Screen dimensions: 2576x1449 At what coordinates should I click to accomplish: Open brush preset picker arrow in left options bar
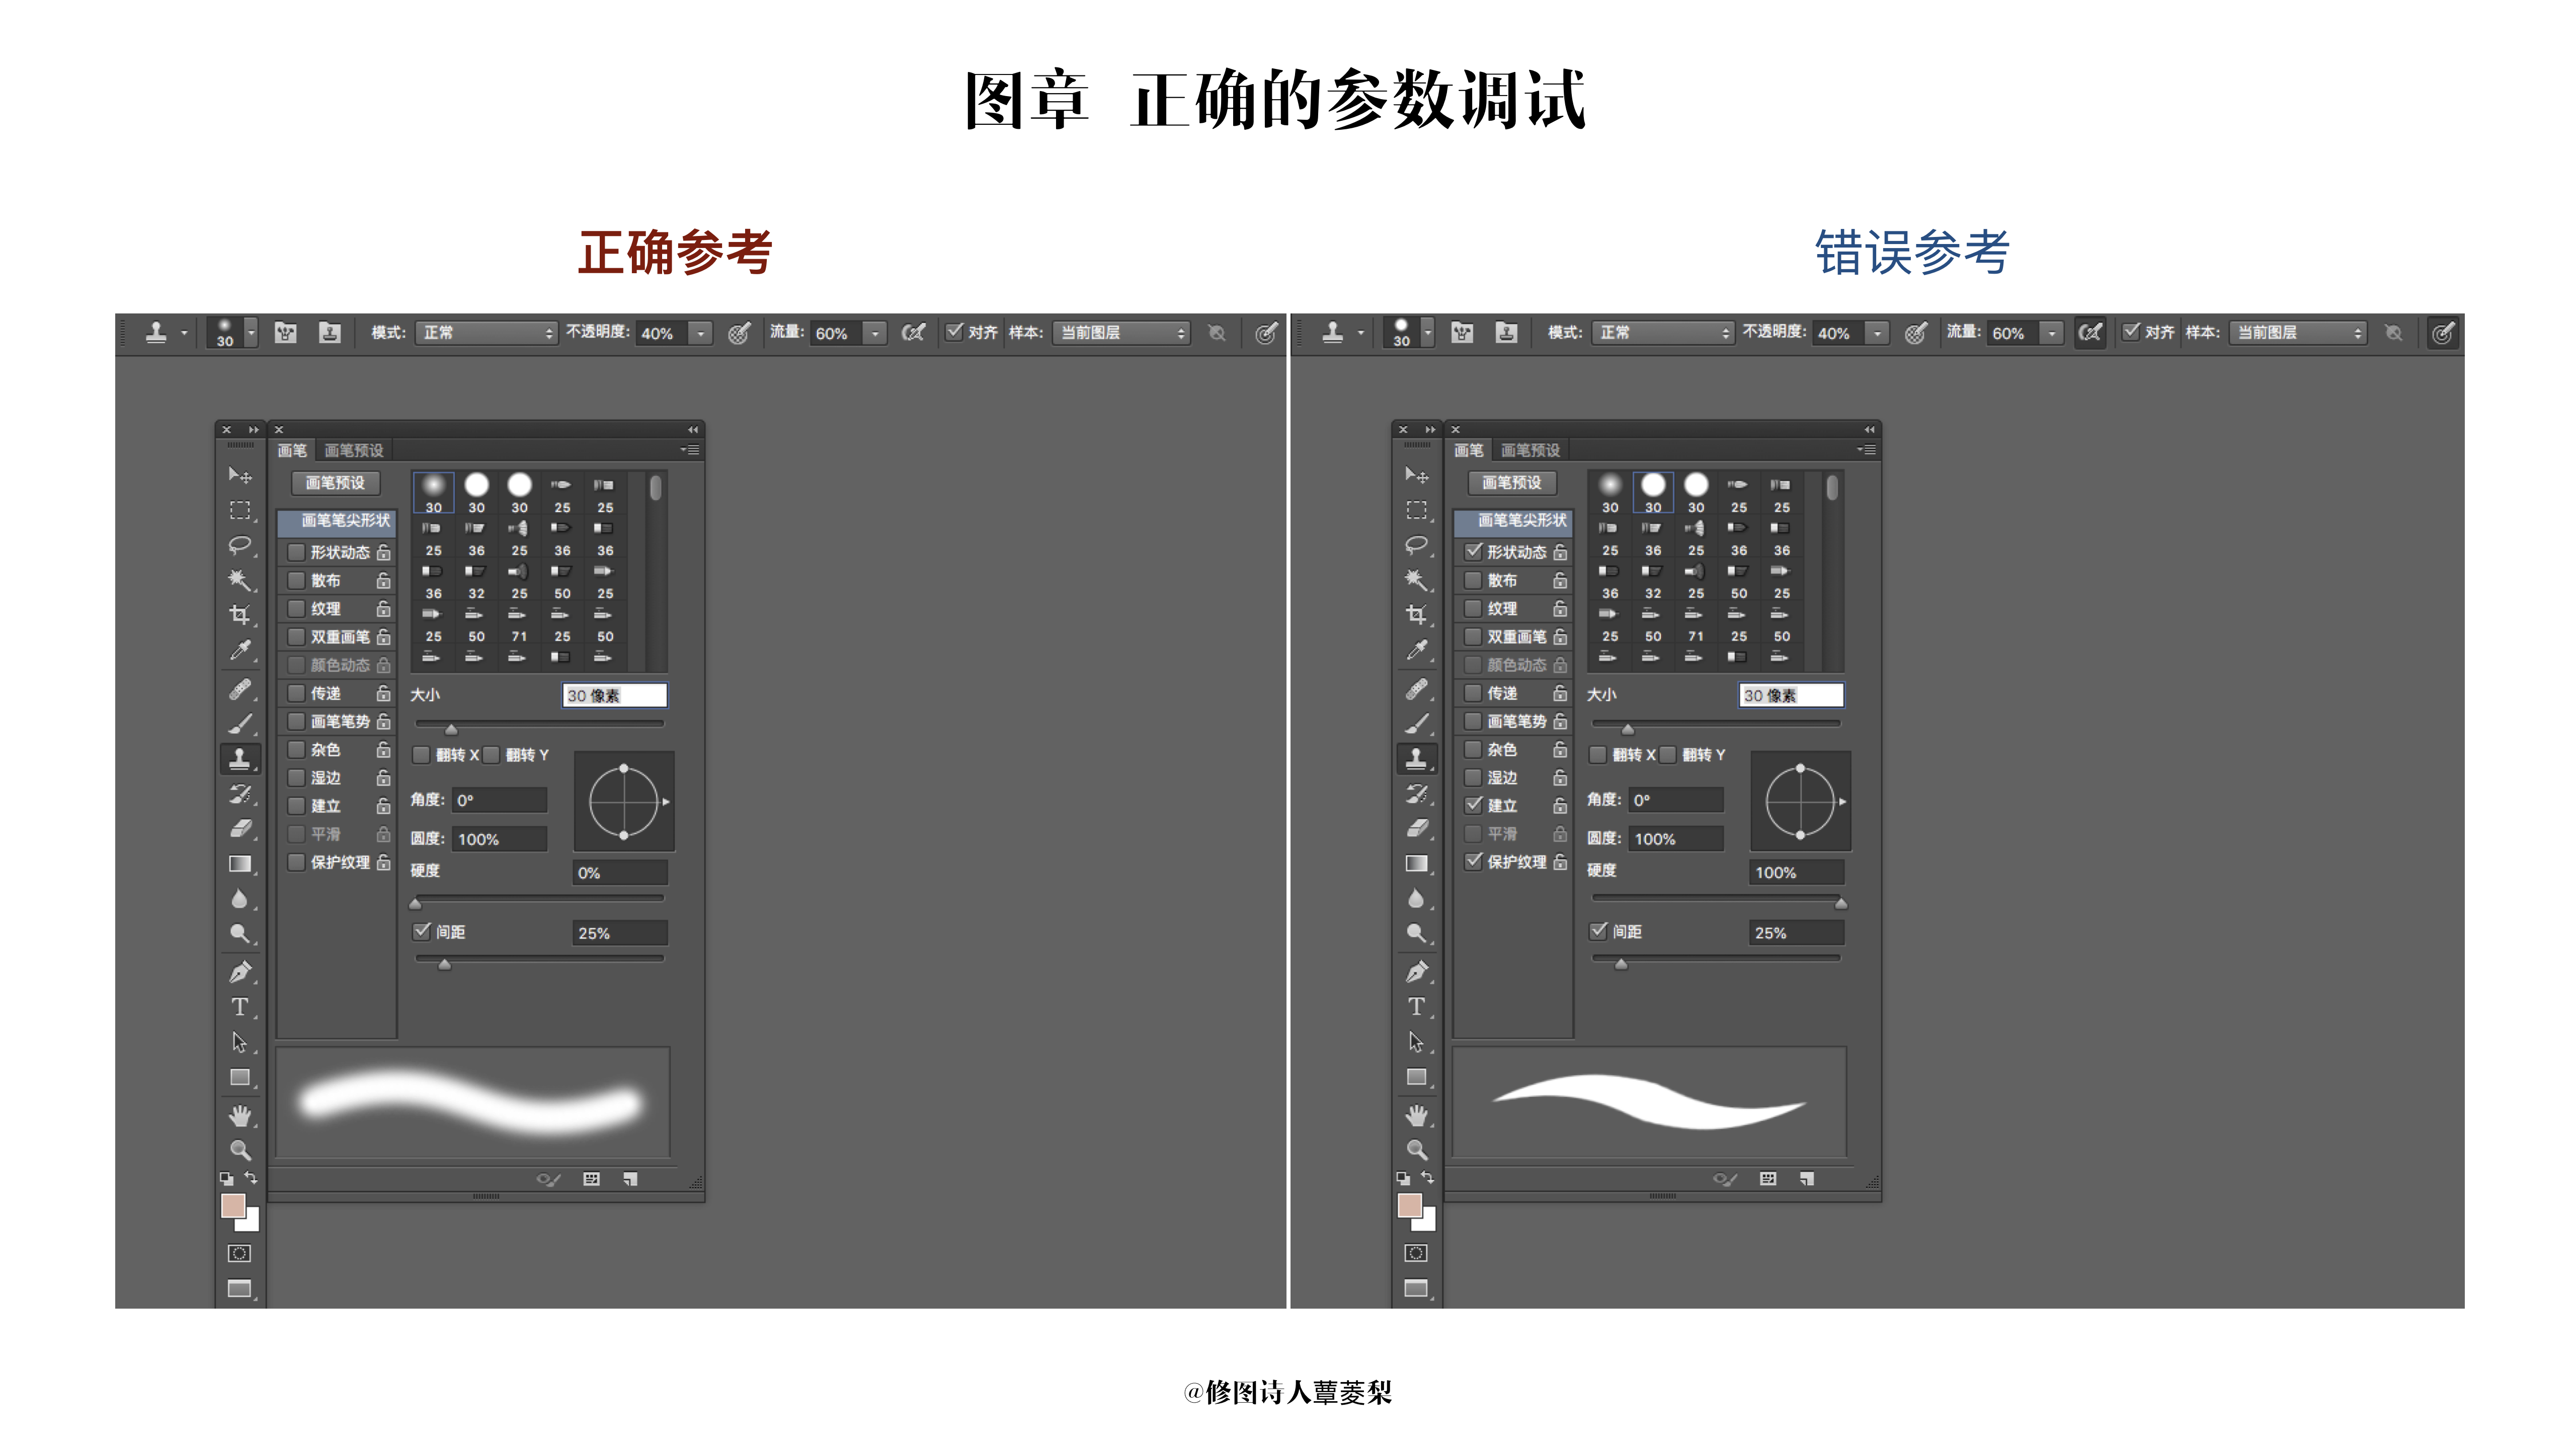(x=251, y=333)
